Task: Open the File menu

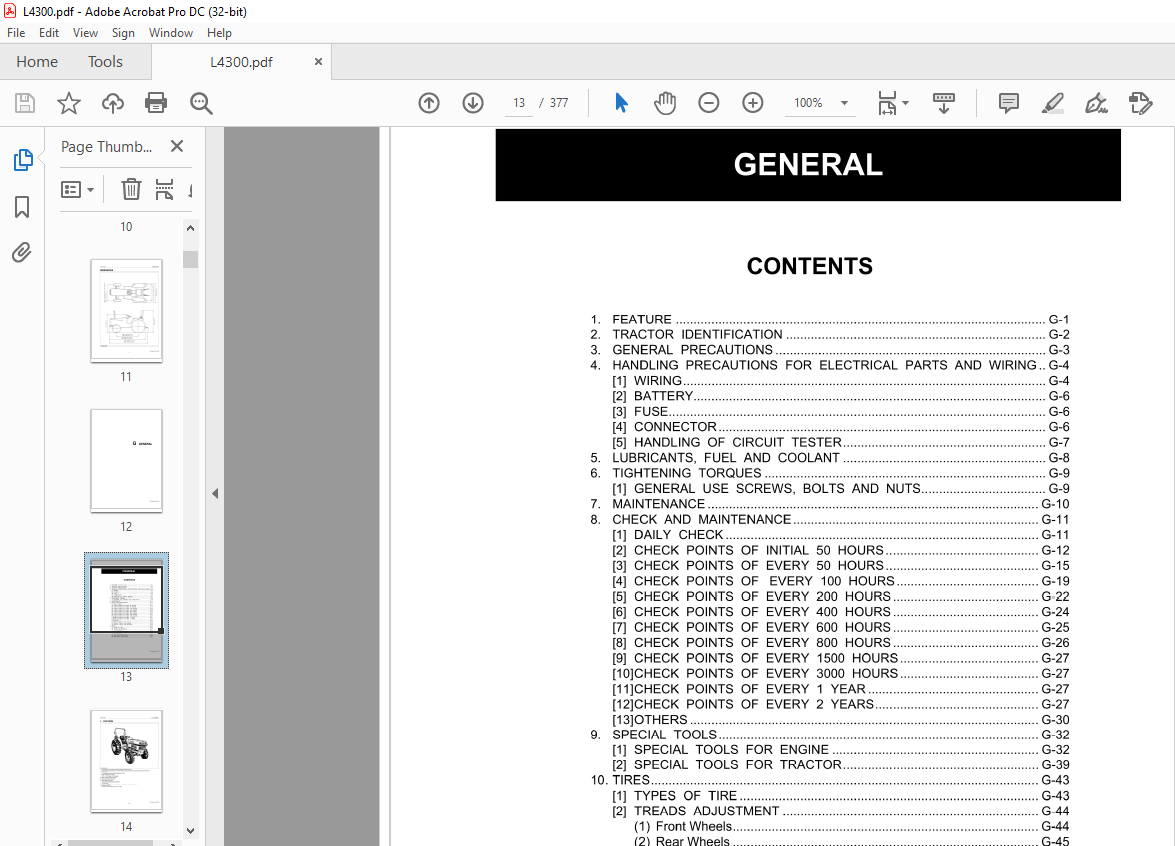Action: point(16,33)
